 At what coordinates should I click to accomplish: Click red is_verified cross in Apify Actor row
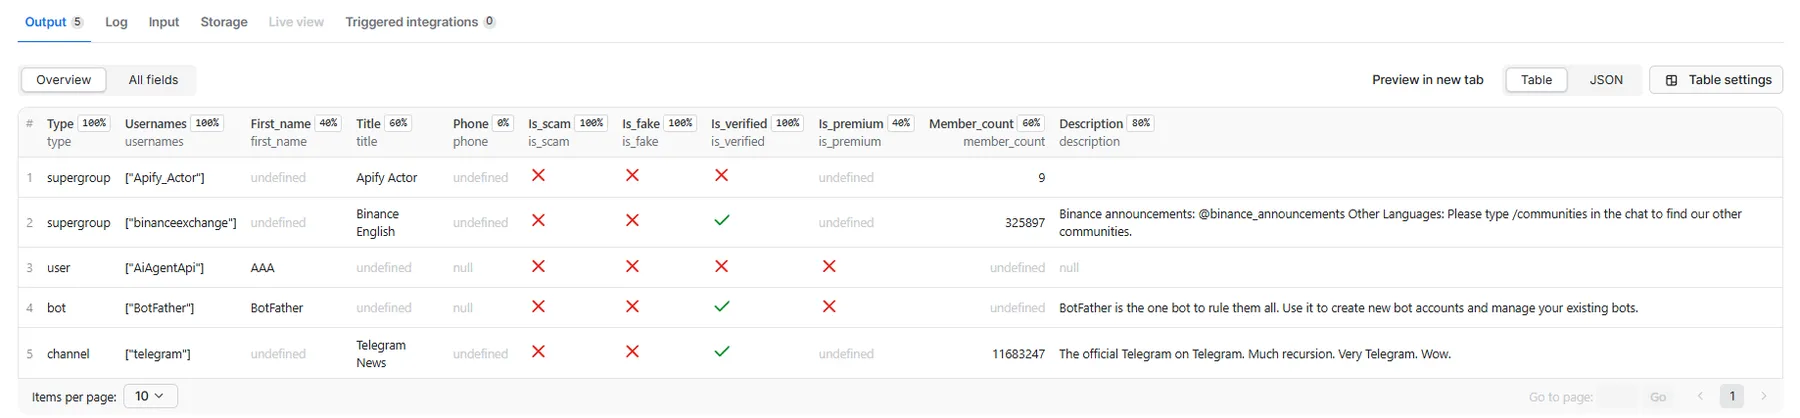pyautogui.click(x=721, y=176)
